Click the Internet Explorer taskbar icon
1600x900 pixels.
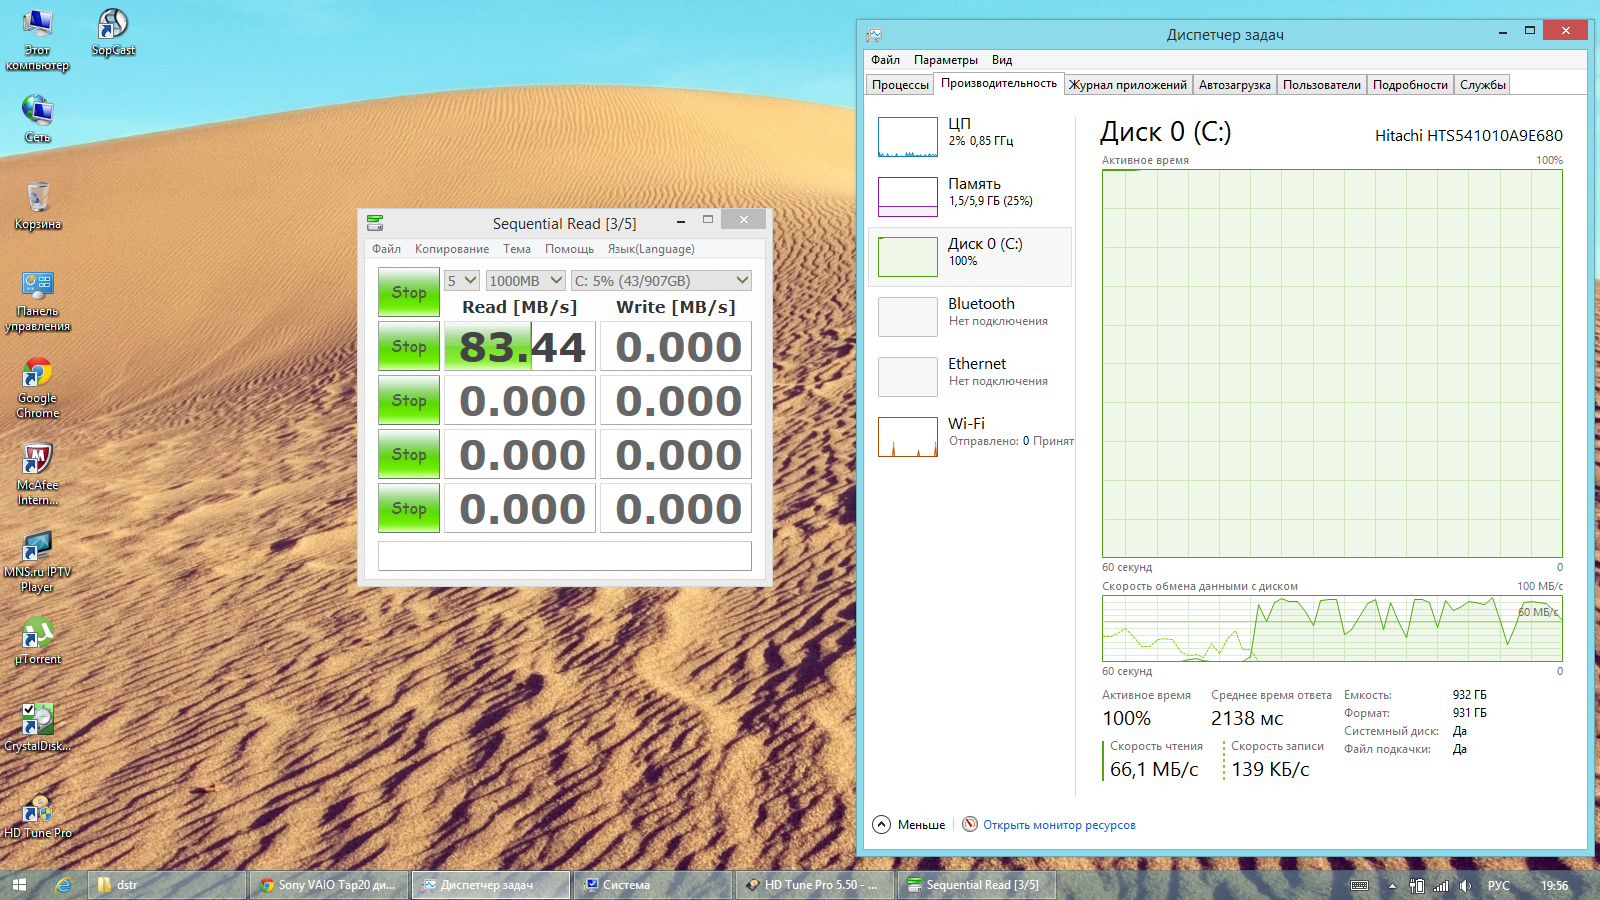tap(63, 885)
